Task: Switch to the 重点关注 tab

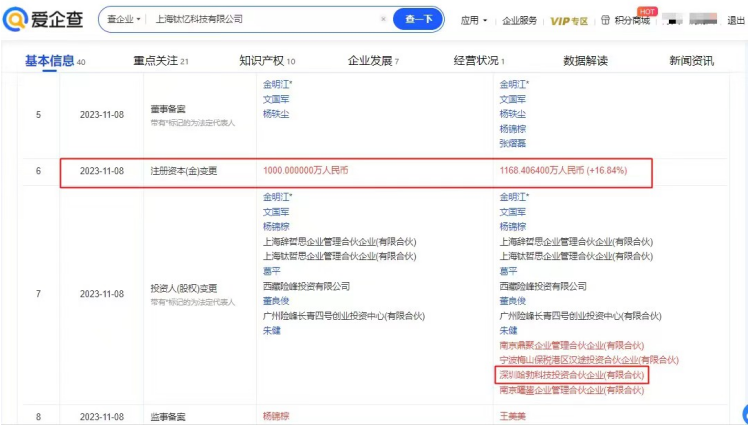Action: [x=161, y=61]
